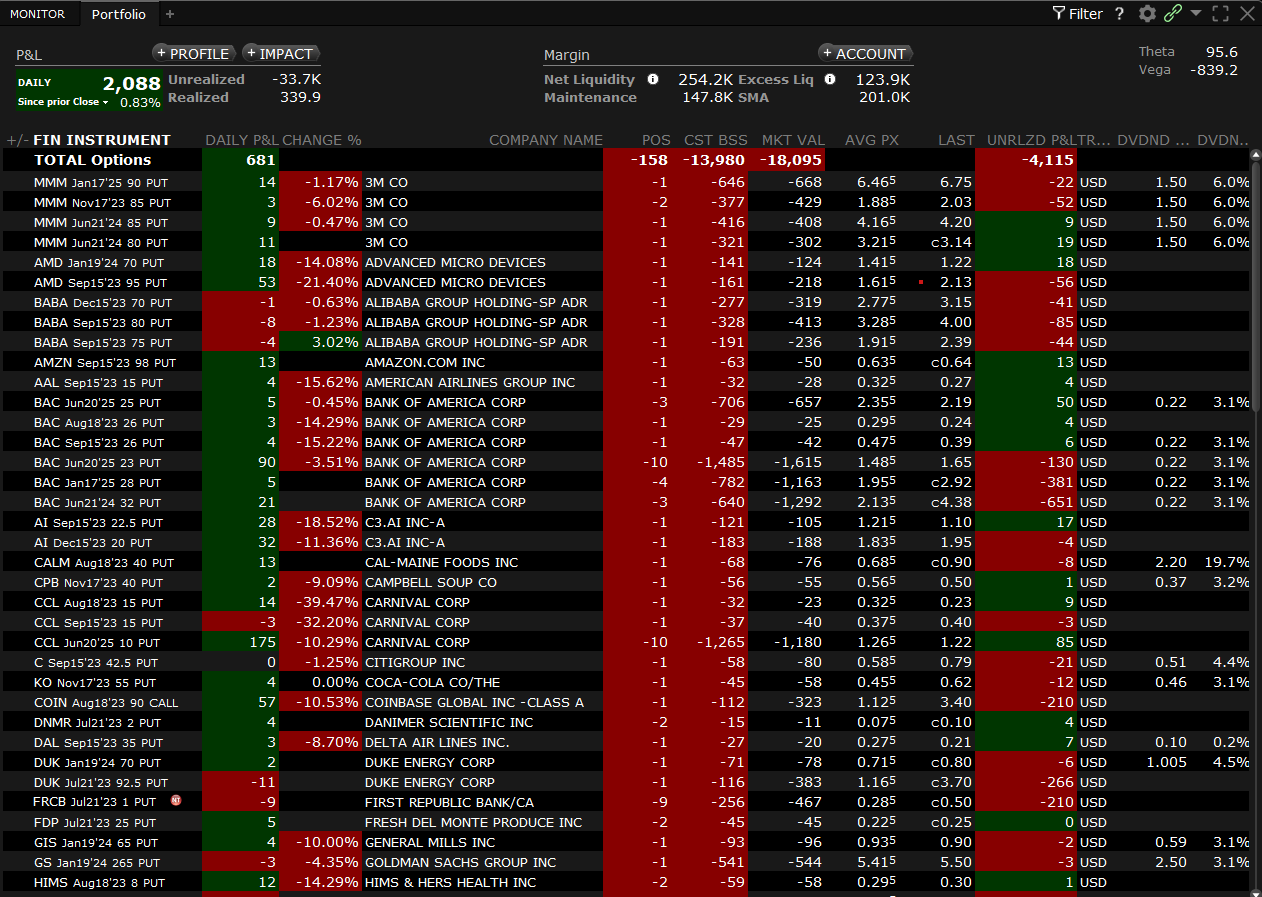Click the Excess Liq info icon
Screen dimensions: 1262x897
point(829,79)
